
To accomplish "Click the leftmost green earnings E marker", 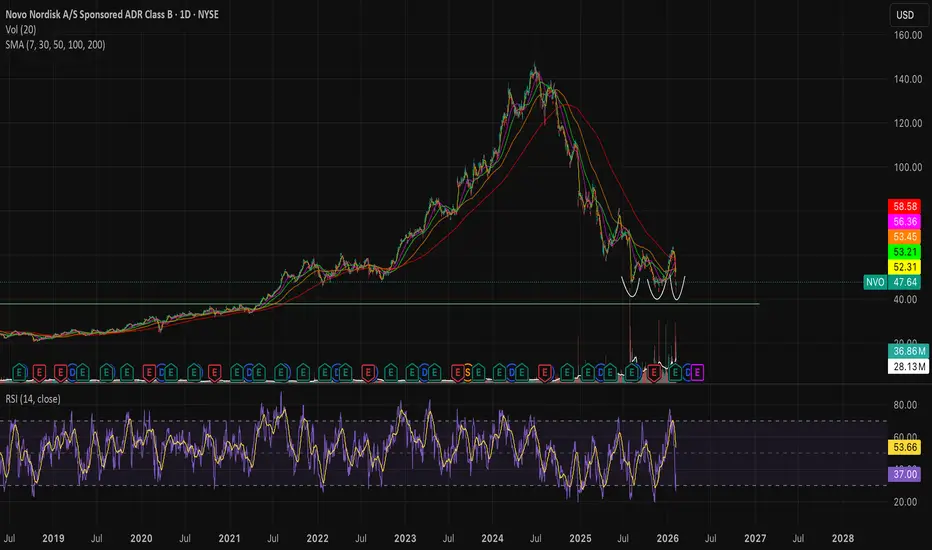I will pyautogui.click(x=19, y=373).
